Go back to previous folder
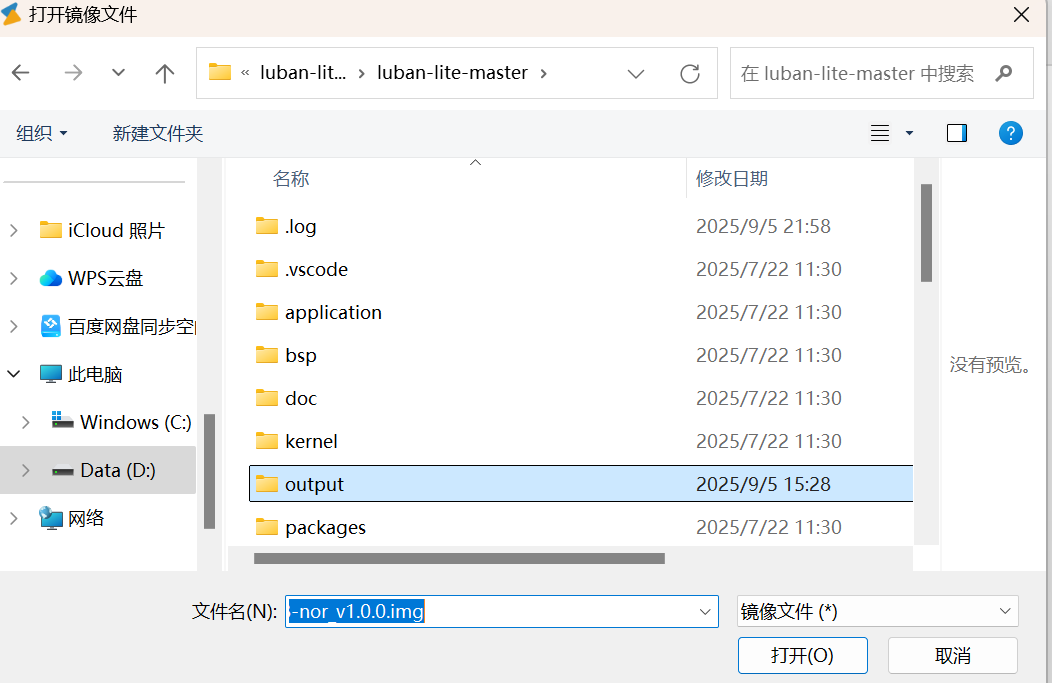The height and width of the screenshot is (683, 1052). pyautogui.click(x=21, y=72)
